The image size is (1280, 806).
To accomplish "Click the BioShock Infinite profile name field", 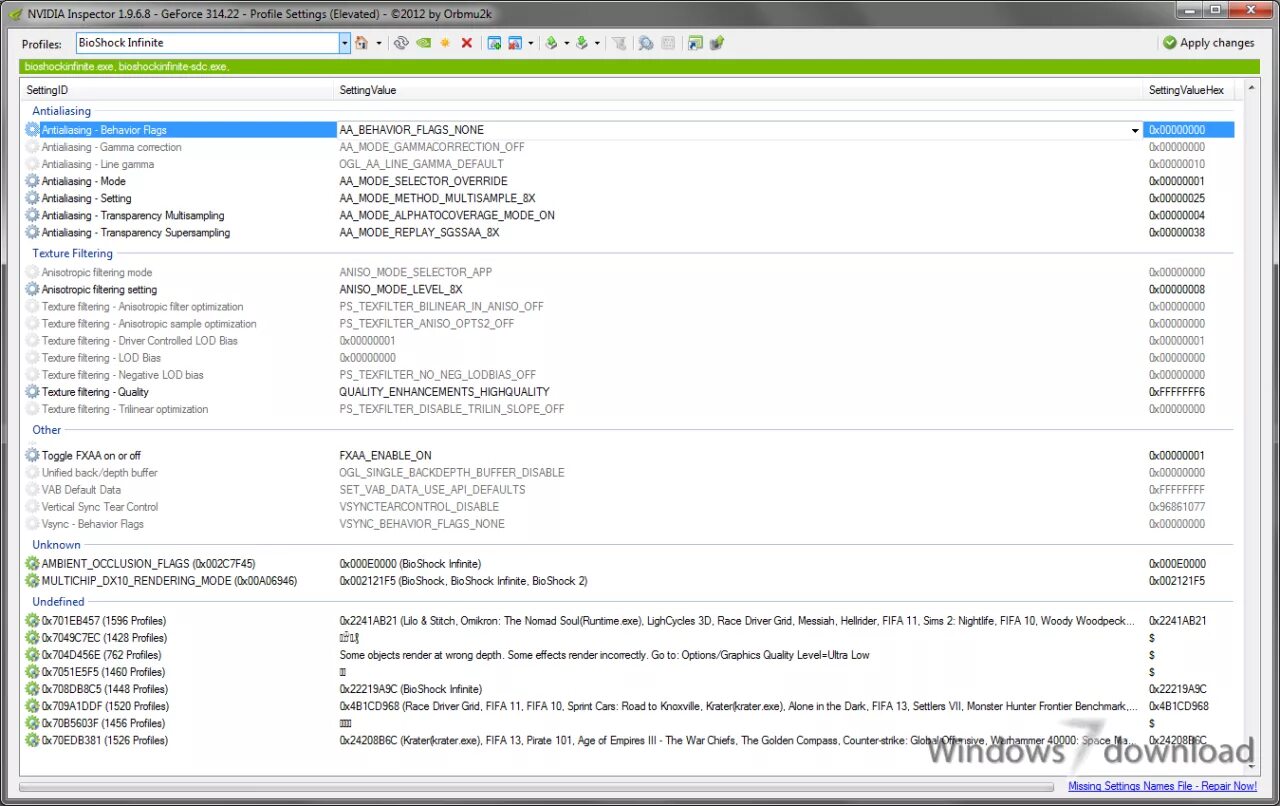I will (x=207, y=43).
